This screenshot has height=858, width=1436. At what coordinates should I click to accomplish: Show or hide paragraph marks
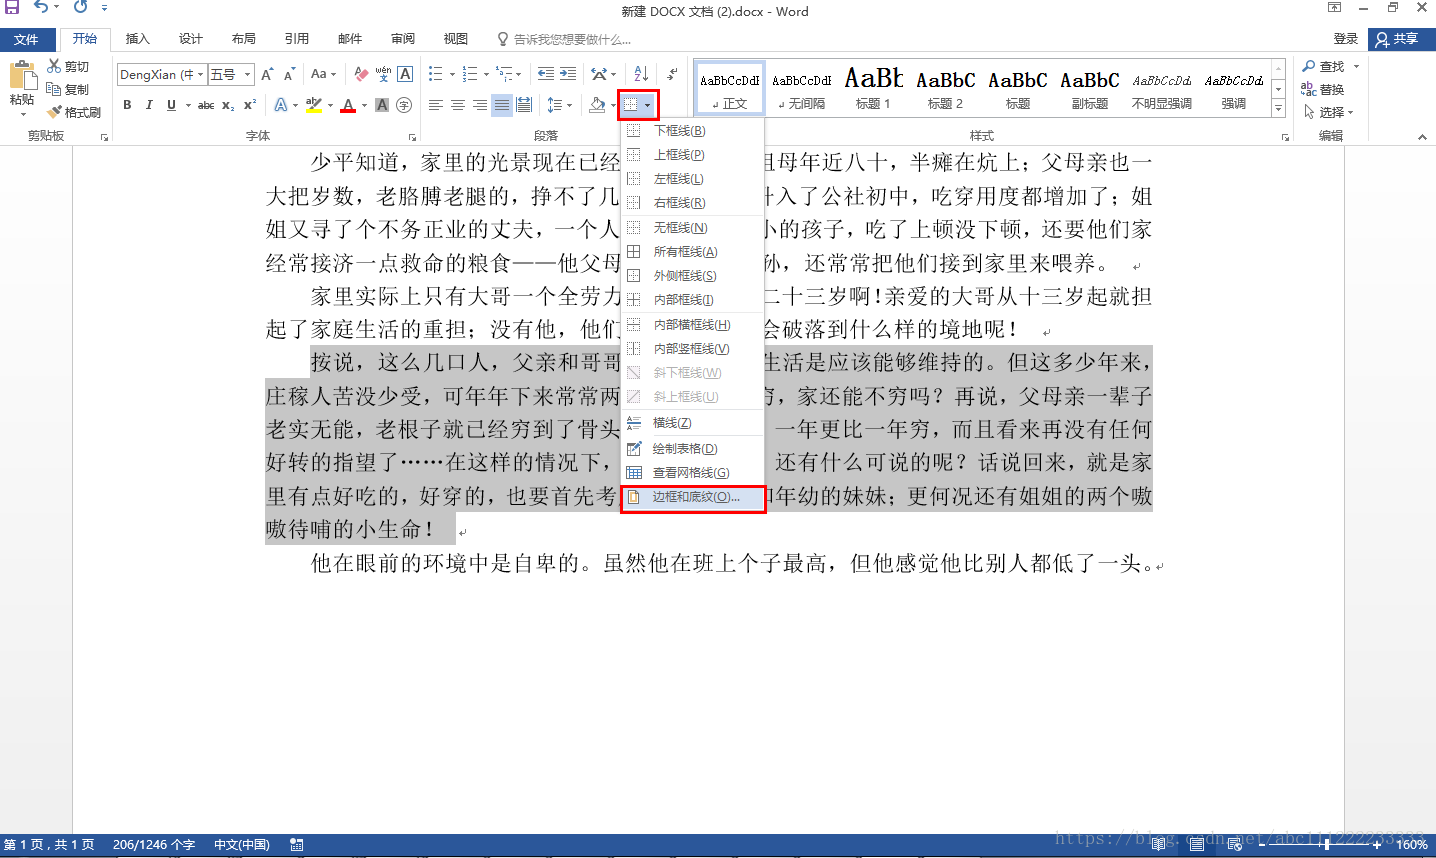click(x=673, y=74)
